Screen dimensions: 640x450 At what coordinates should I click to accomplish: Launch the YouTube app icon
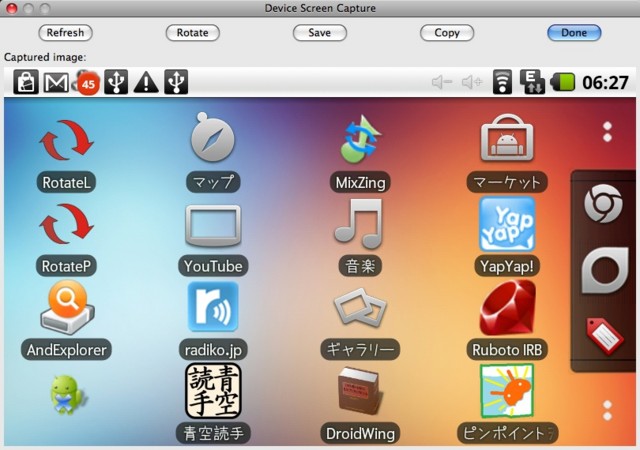(x=213, y=225)
